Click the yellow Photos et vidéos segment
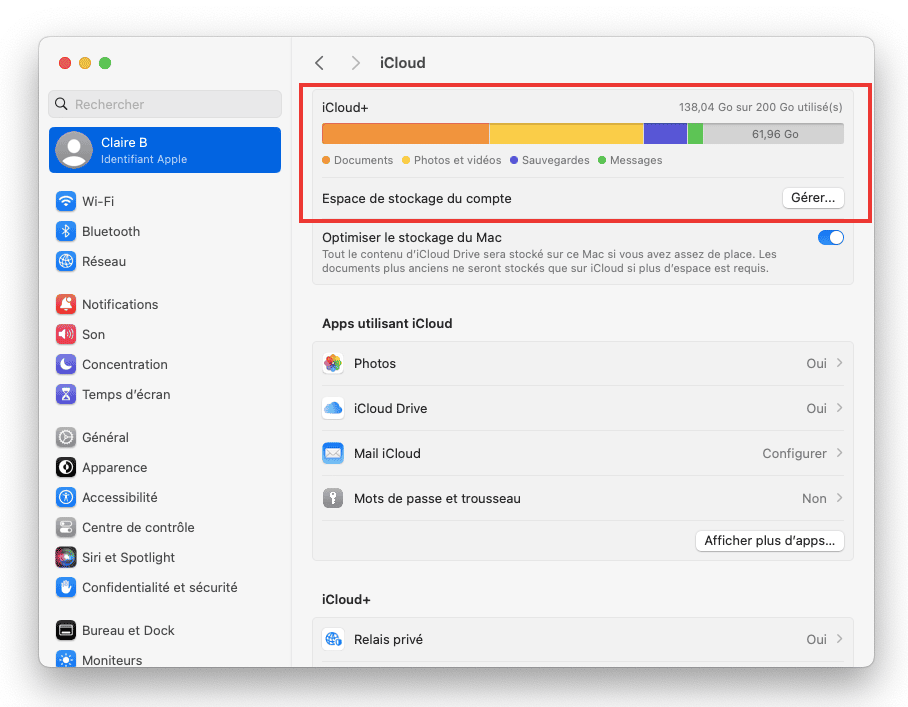 tap(566, 134)
